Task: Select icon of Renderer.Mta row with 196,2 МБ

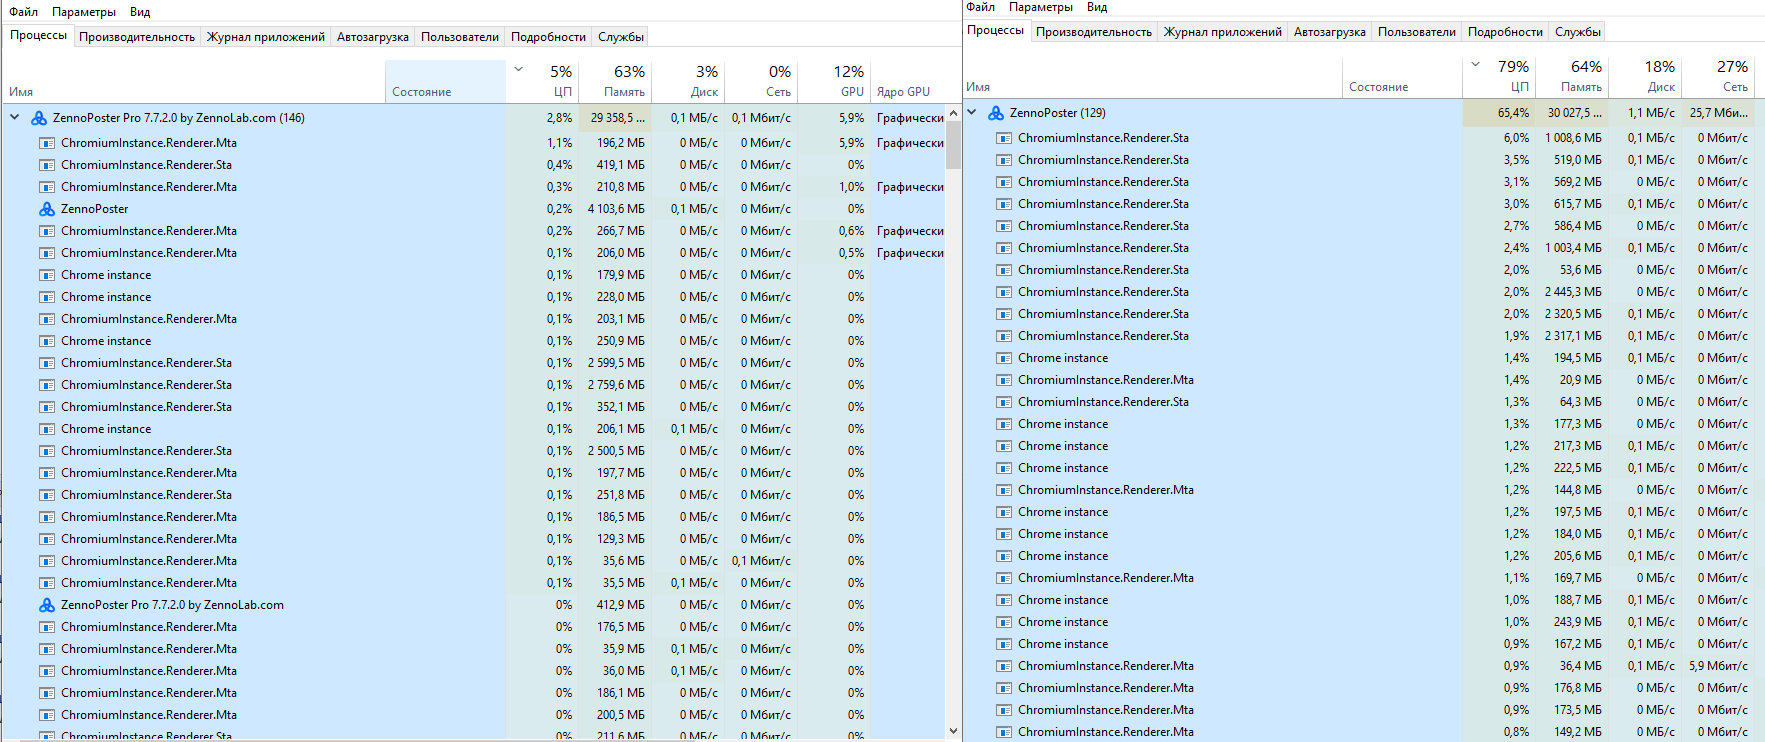Action: pos(47,143)
